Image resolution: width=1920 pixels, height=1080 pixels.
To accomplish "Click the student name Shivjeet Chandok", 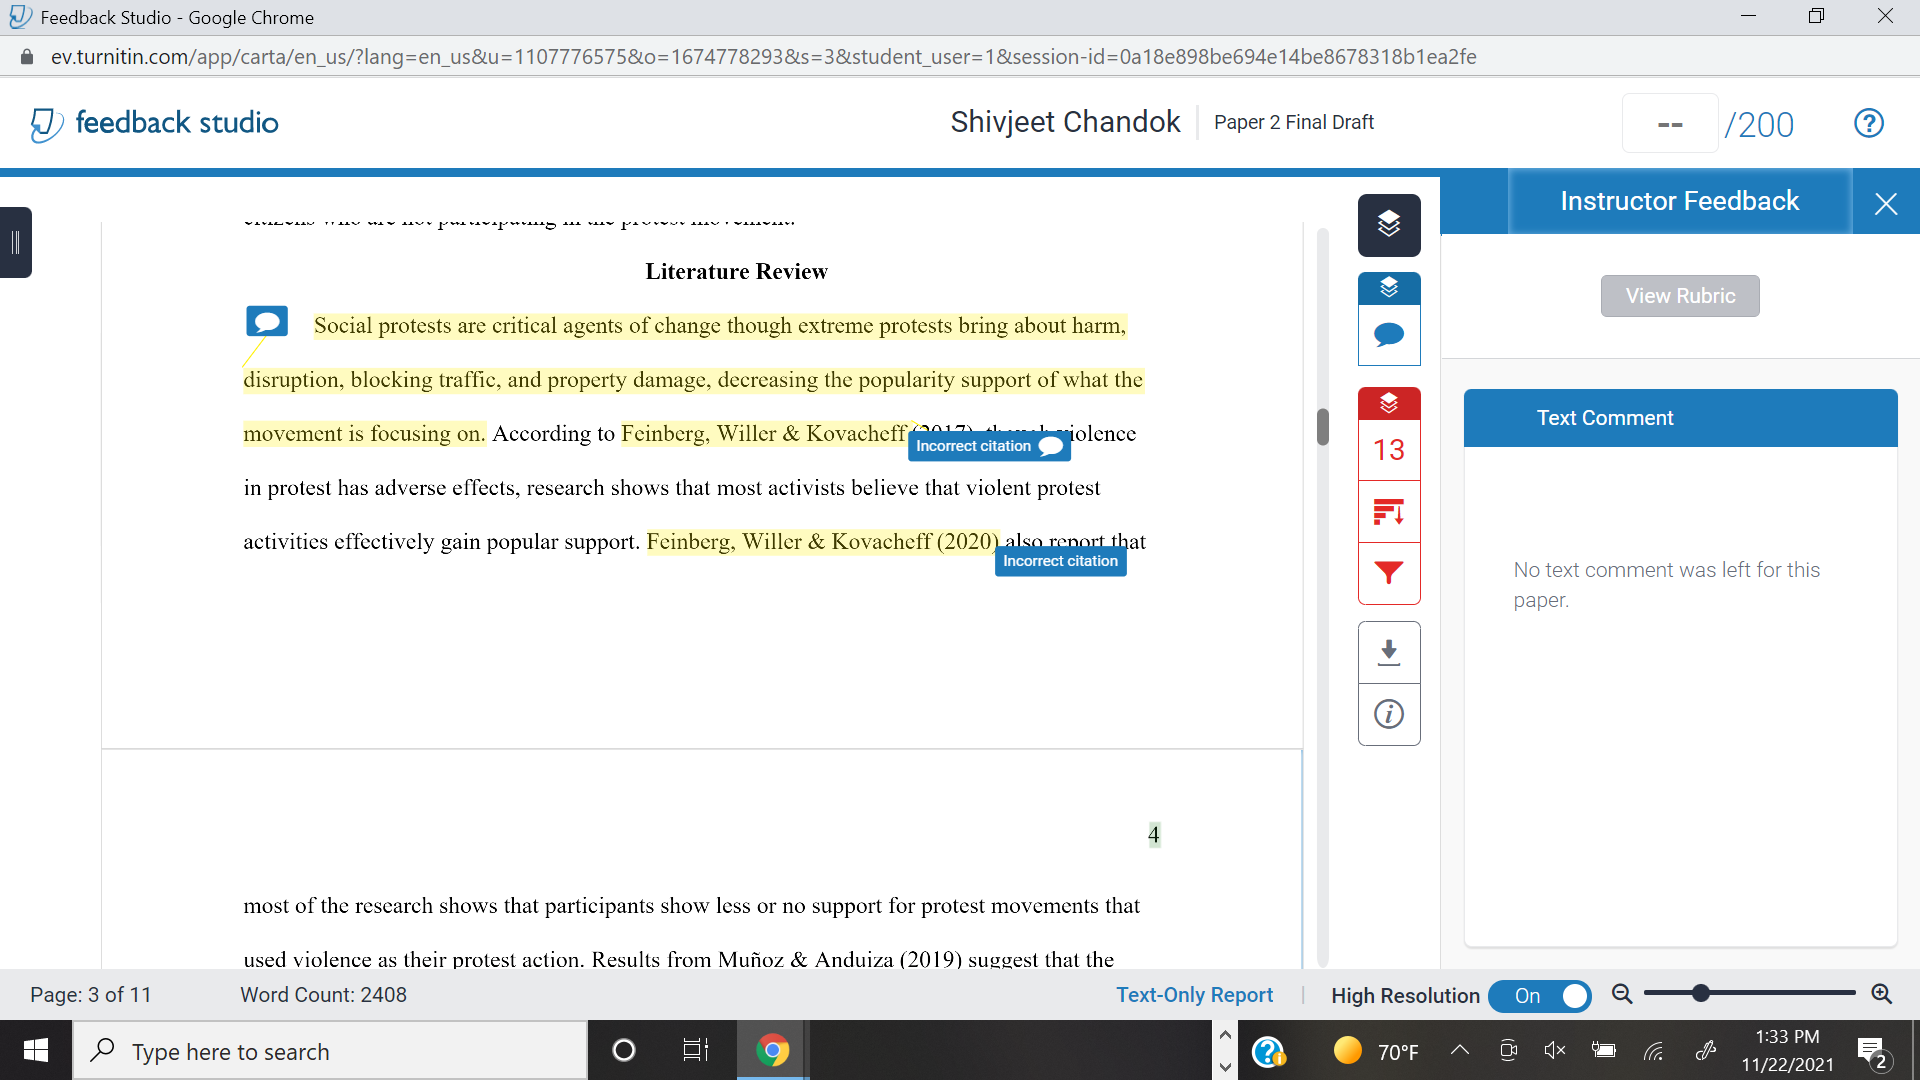I will point(1065,122).
